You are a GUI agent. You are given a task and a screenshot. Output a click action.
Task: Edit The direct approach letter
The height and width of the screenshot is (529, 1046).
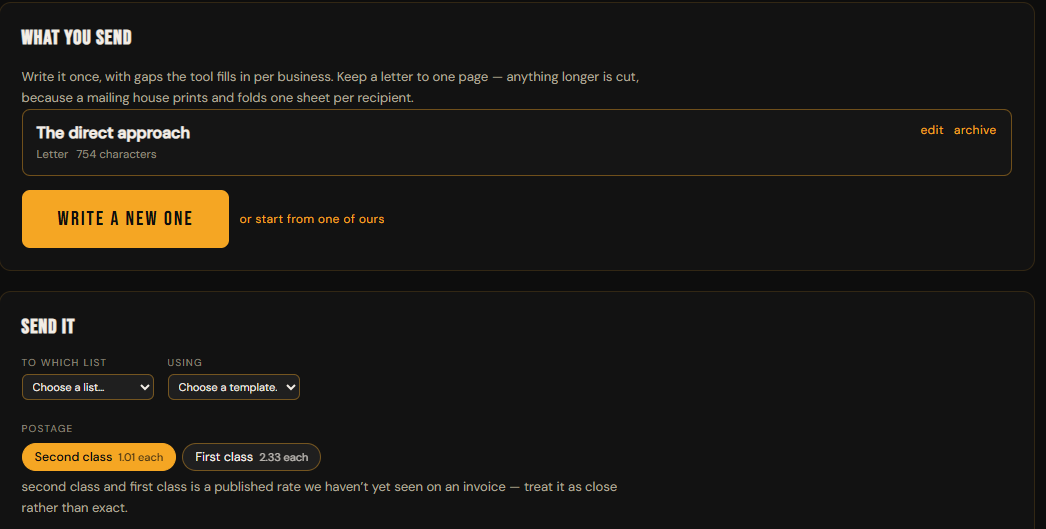point(931,130)
